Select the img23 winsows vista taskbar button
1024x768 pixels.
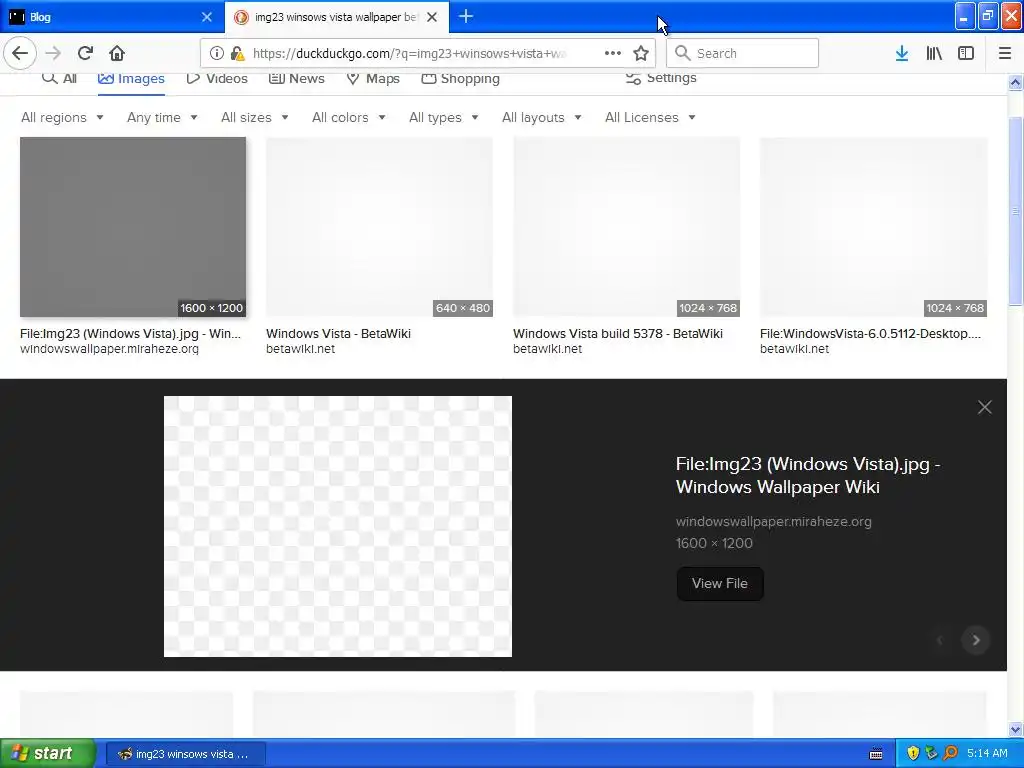click(x=186, y=754)
